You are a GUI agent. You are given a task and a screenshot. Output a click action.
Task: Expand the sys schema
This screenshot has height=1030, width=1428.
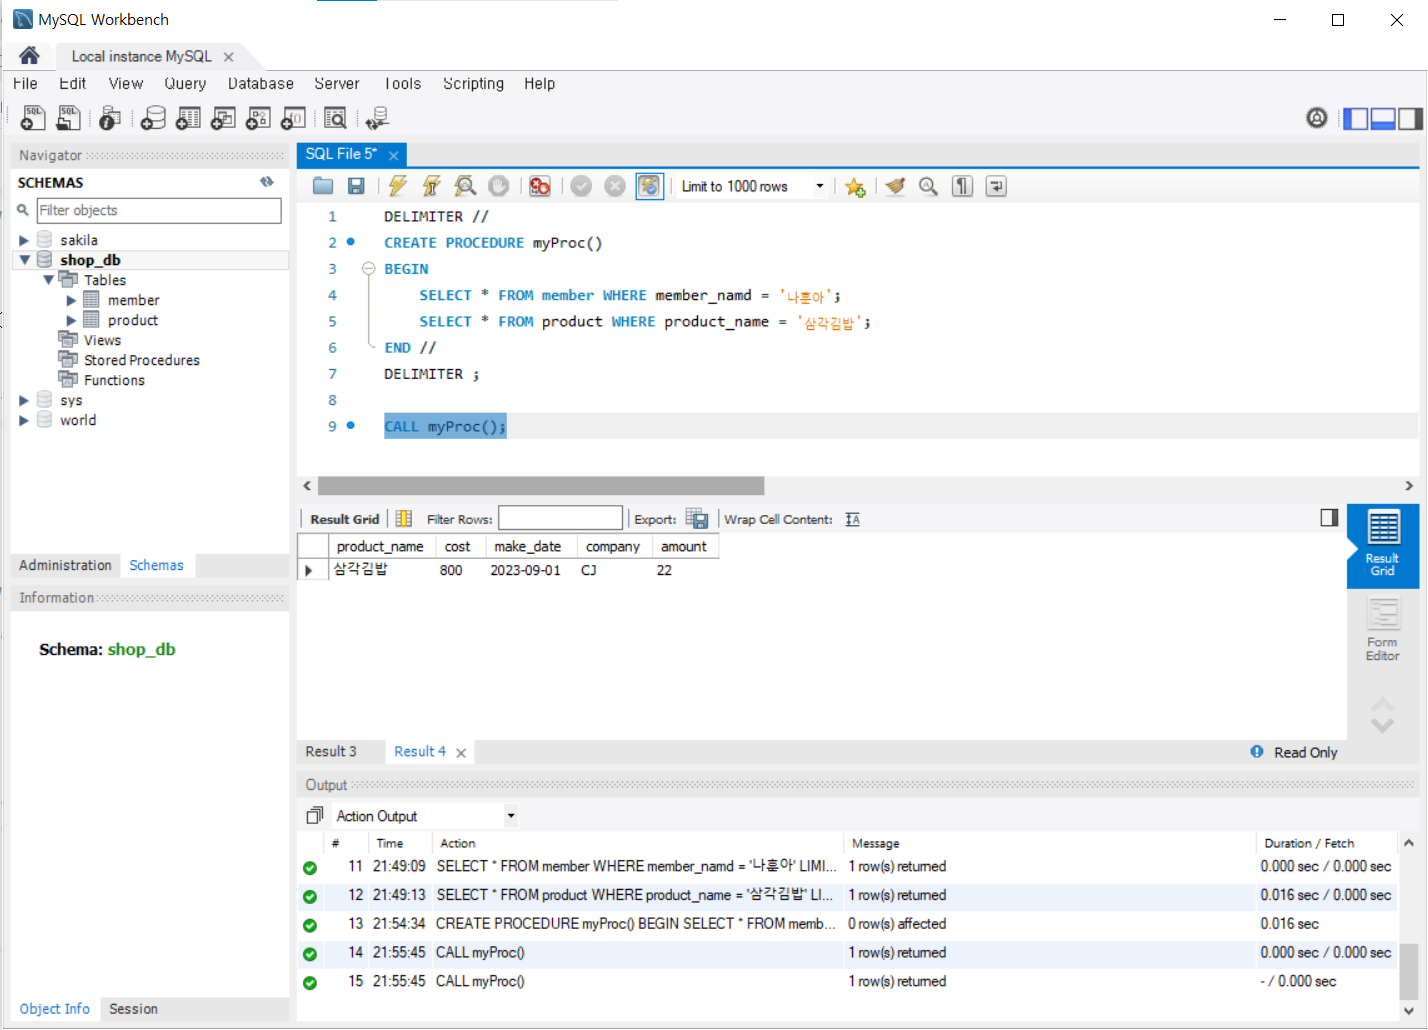click(x=24, y=400)
